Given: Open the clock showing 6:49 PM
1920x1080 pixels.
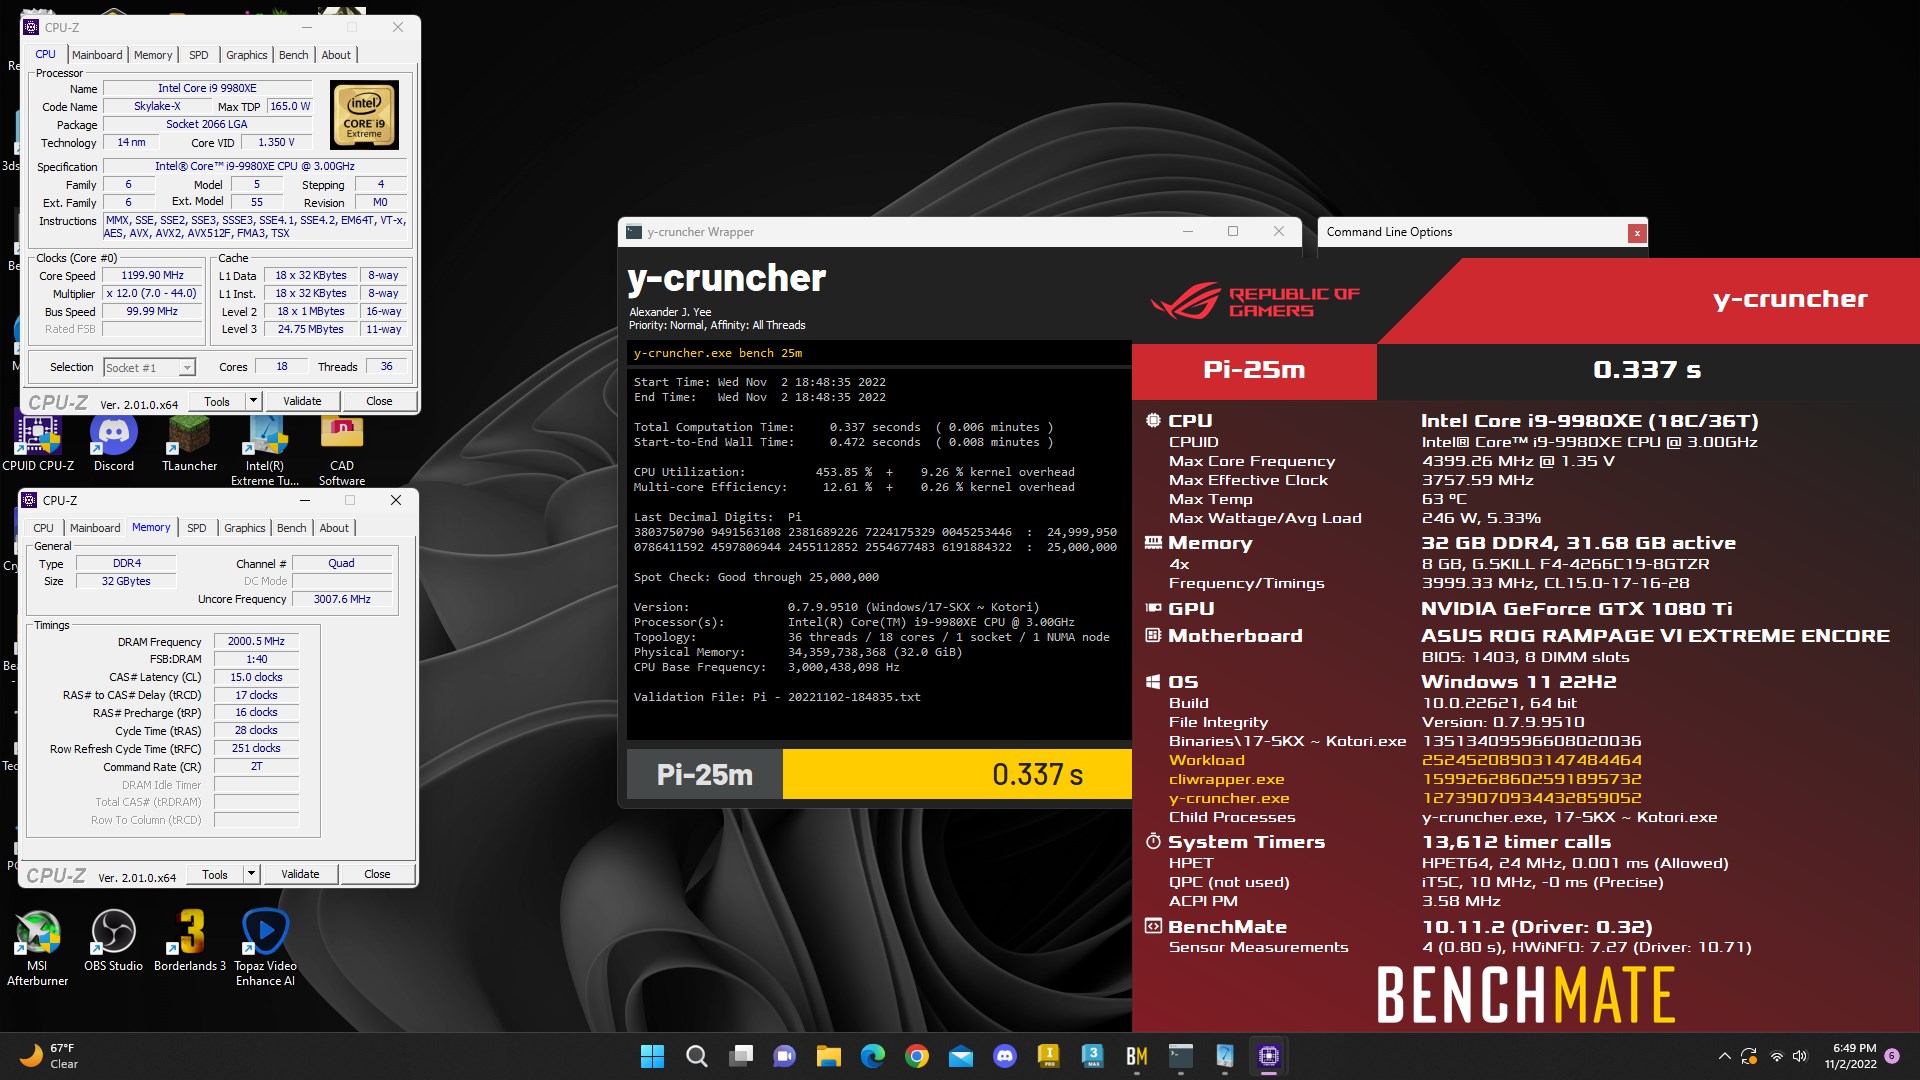Looking at the screenshot, I should tap(1850, 1056).
